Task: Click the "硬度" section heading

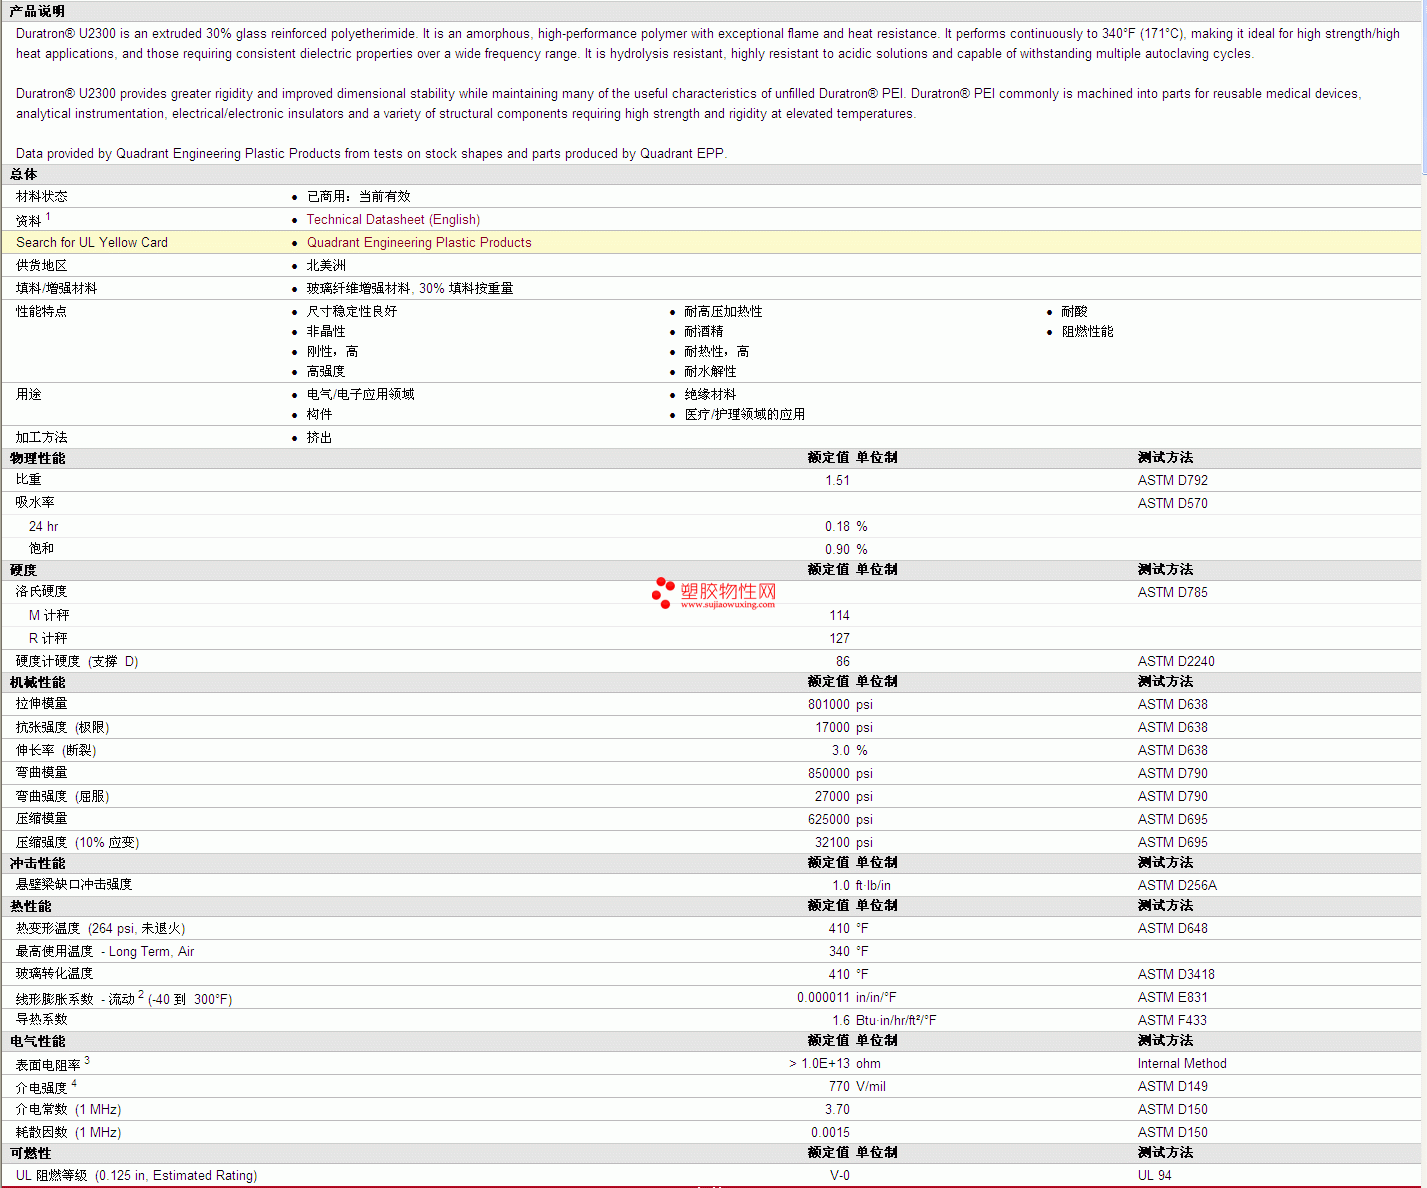Action: point(24,570)
